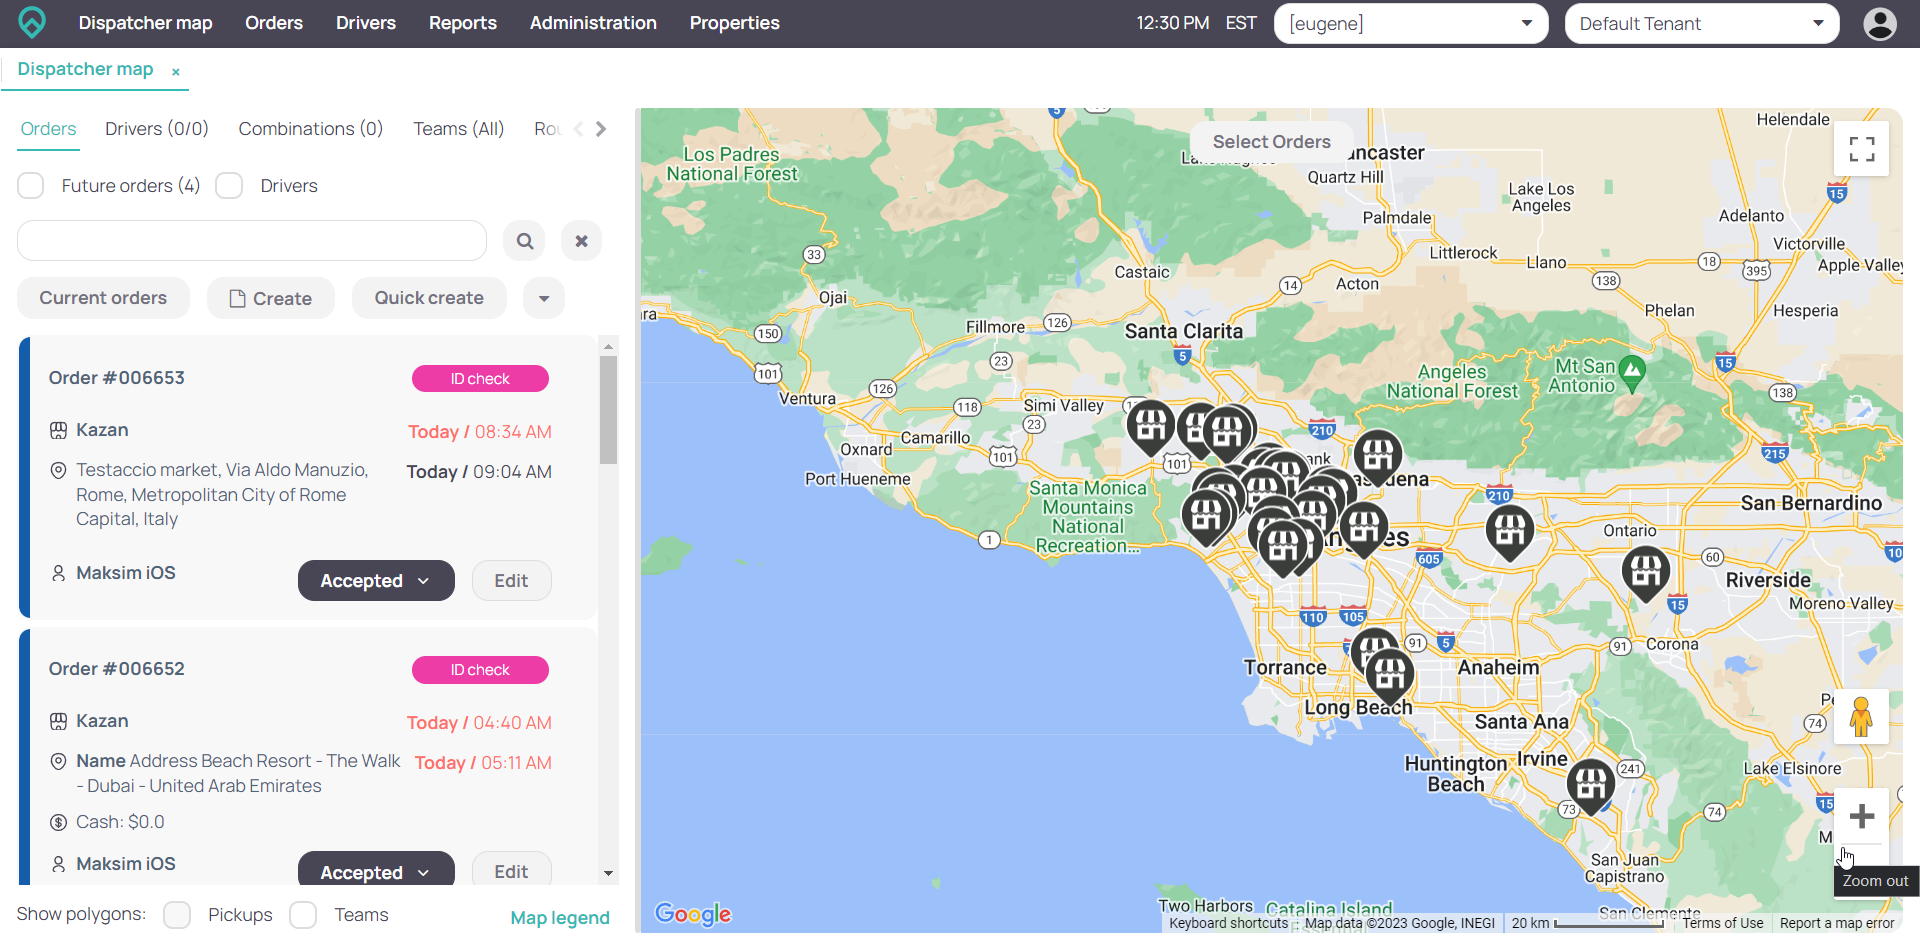
Task: Click the fullscreen icon on the map
Action: 1861,147
